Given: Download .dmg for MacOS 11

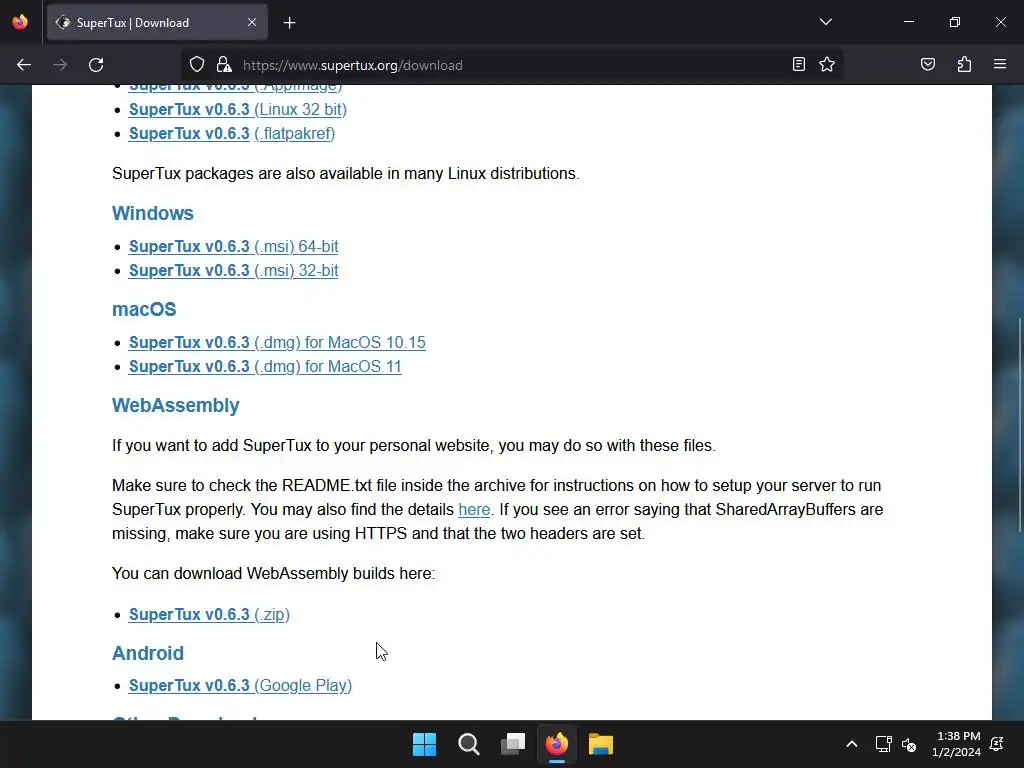Looking at the screenshot, I should [265, 366].
